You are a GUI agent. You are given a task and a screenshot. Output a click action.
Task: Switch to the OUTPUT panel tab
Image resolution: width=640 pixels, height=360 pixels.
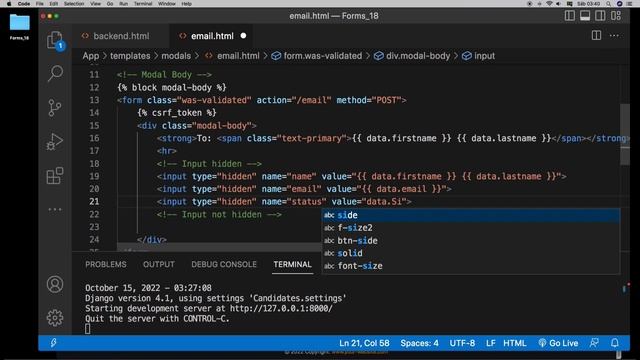point(159,264)
